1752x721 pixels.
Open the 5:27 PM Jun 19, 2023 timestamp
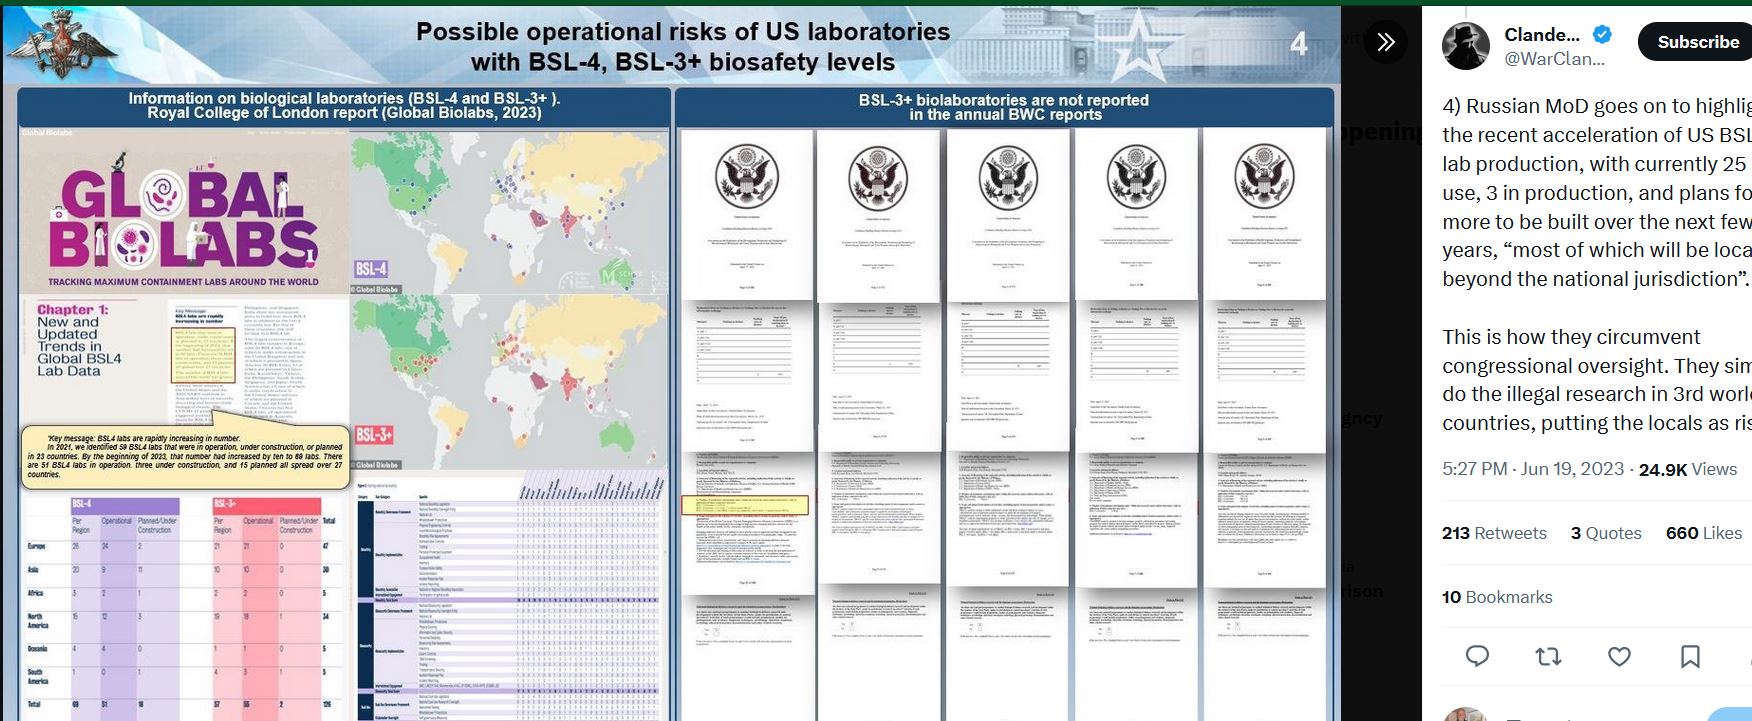pyautogui.click(x=1532, y=469)
